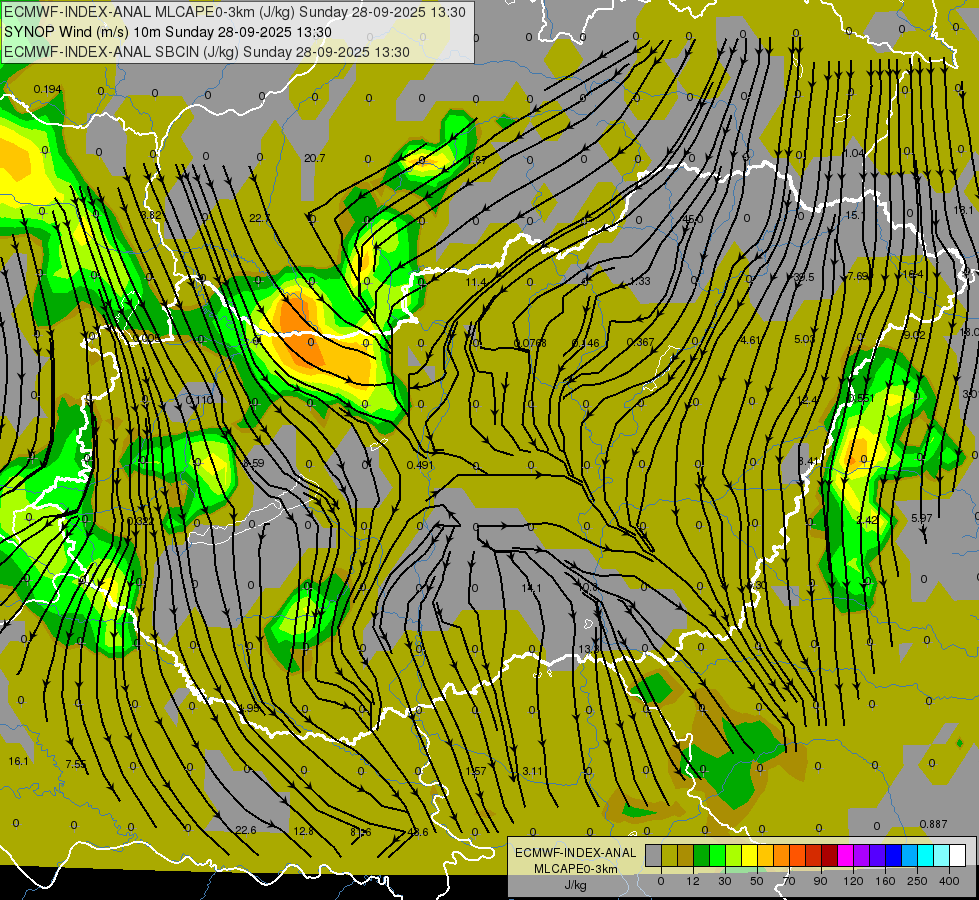Viewport: 979px width, 900px height.
Task: Click the map value 0.146
Action: [586, 343]
